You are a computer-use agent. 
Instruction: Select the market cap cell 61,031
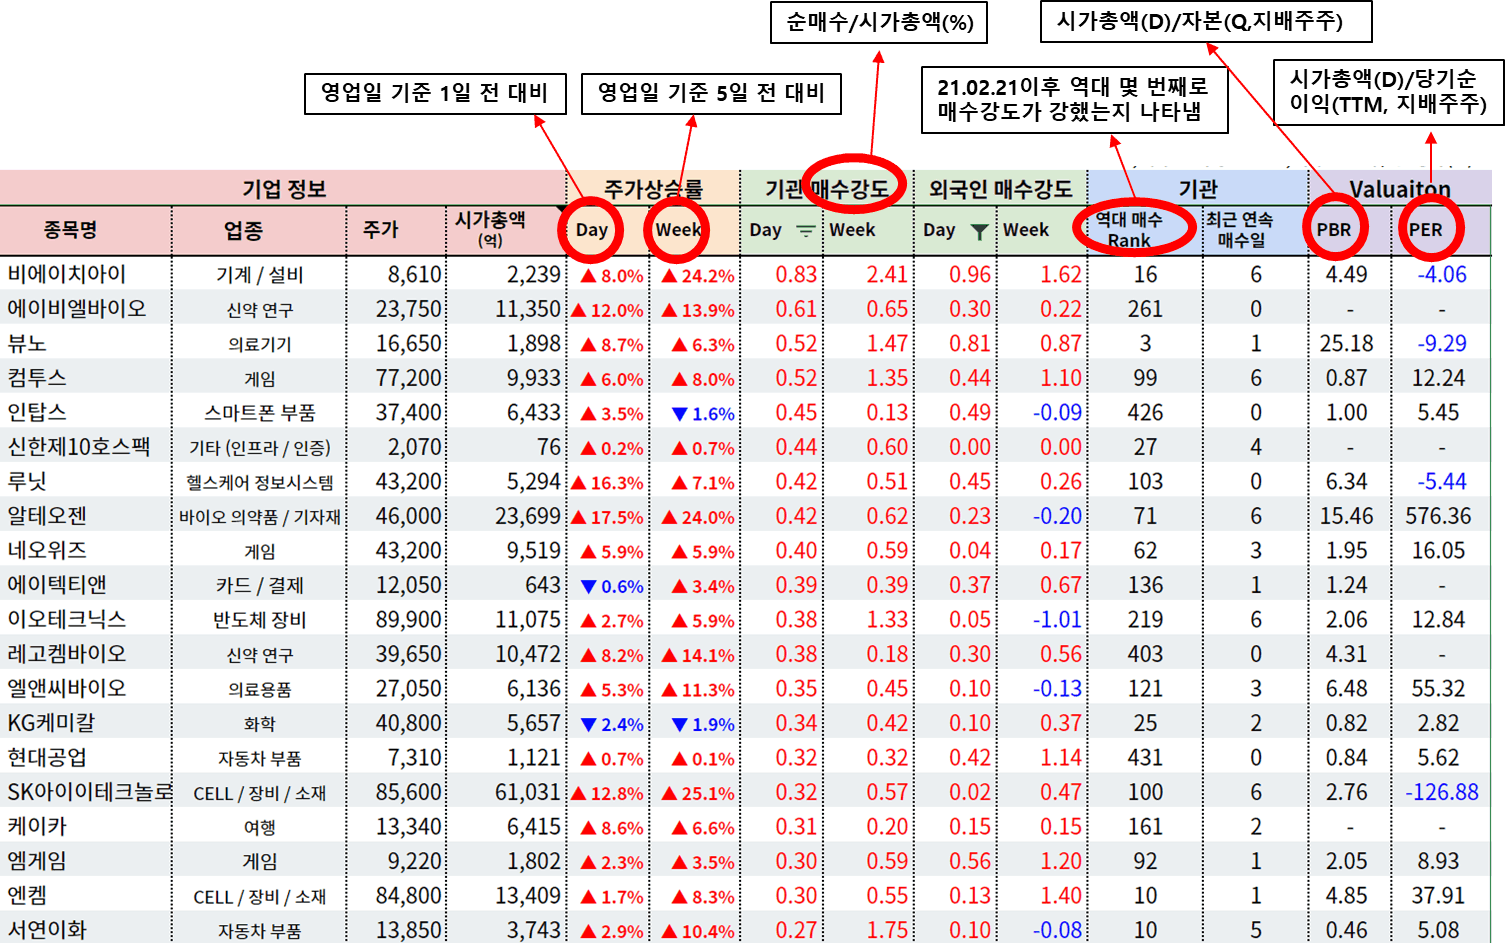[527, 792]
